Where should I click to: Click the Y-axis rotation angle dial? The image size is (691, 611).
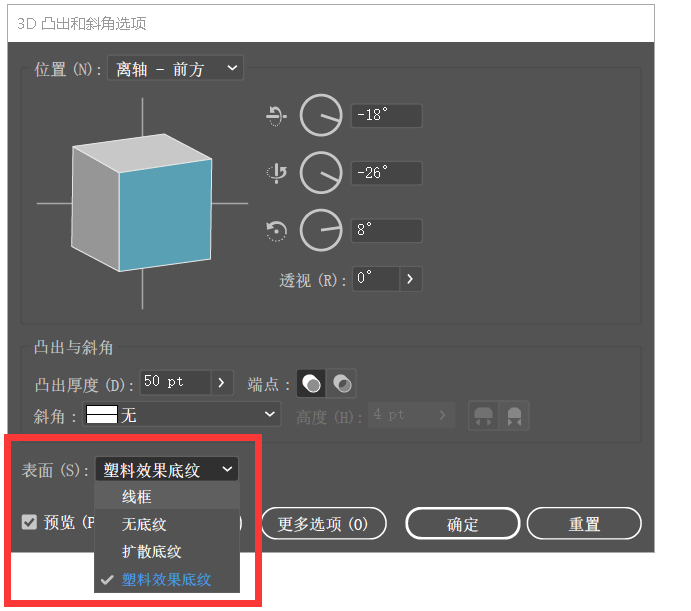[321, 172]
